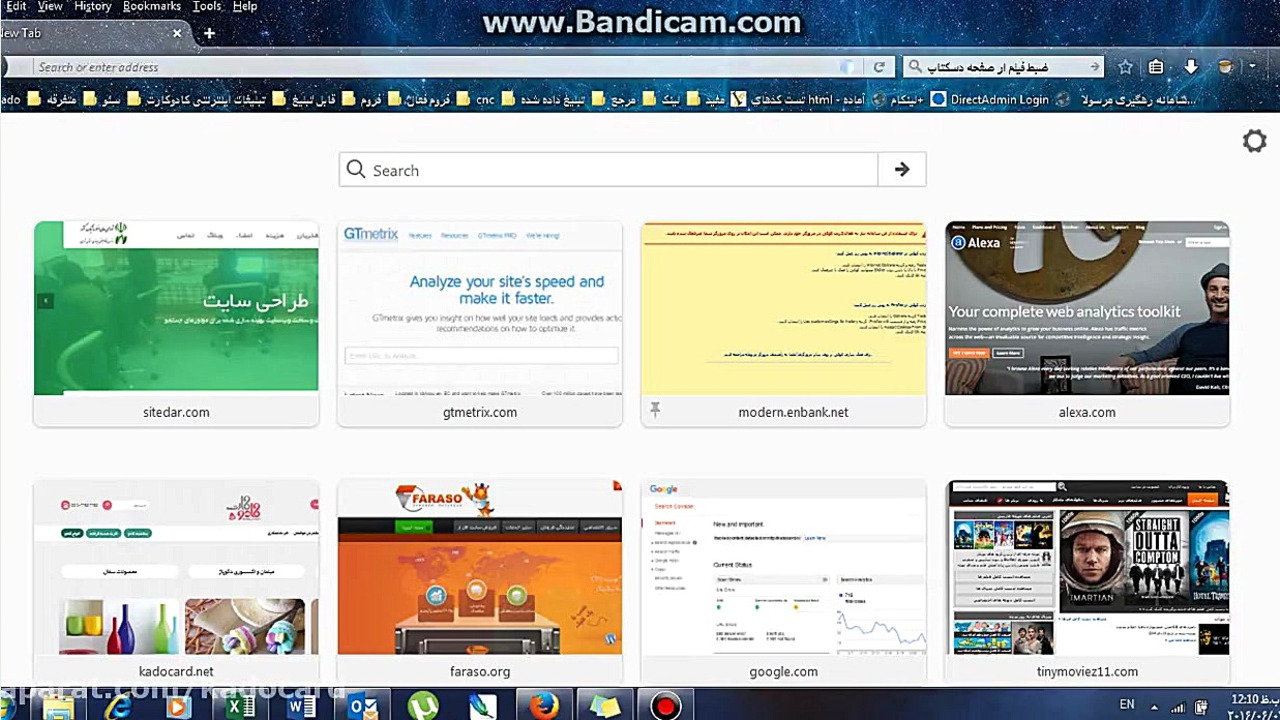
Task: Open new tab page settings gear
Action: 1254,141
